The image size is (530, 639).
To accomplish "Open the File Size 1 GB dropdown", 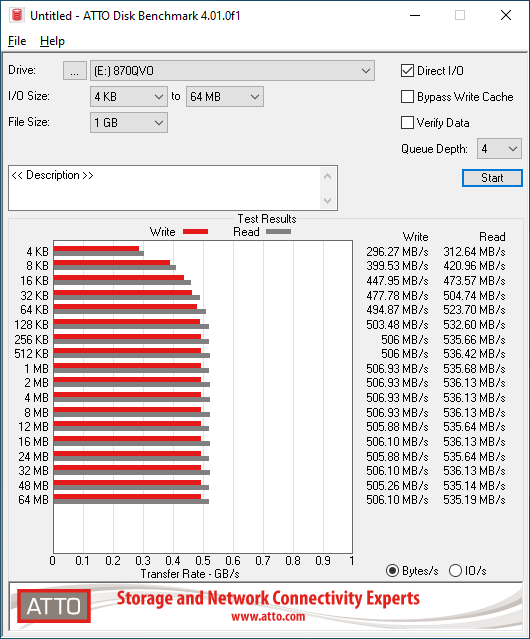I will point(129,123).
